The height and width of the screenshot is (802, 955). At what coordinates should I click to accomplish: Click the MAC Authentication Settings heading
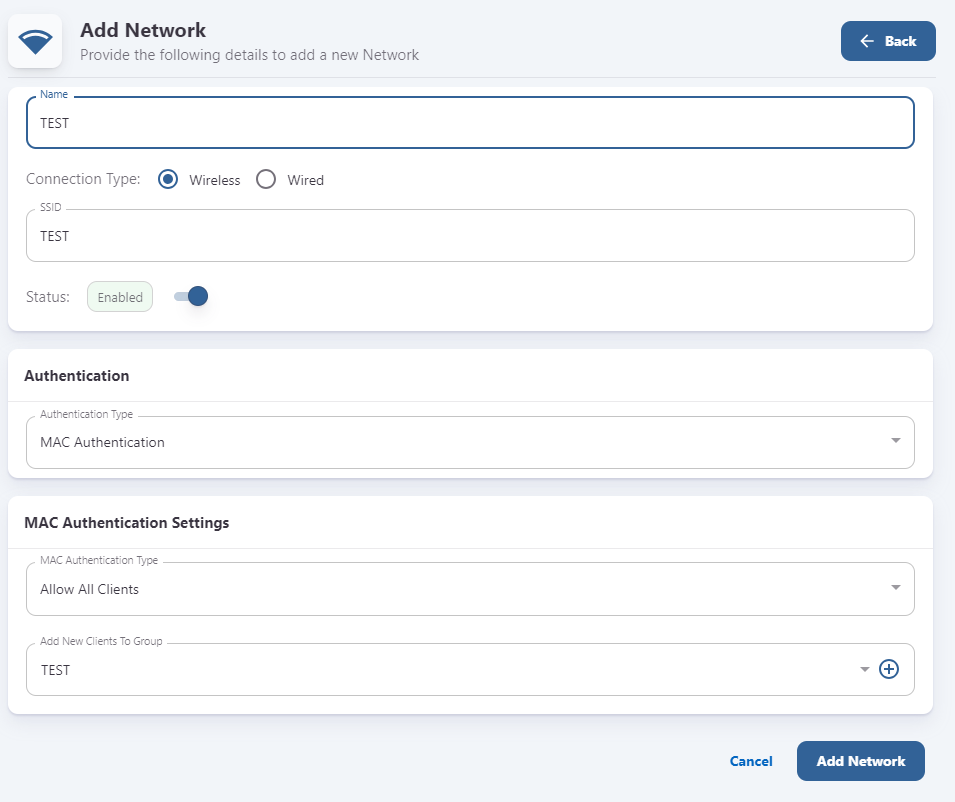point(127,522)
